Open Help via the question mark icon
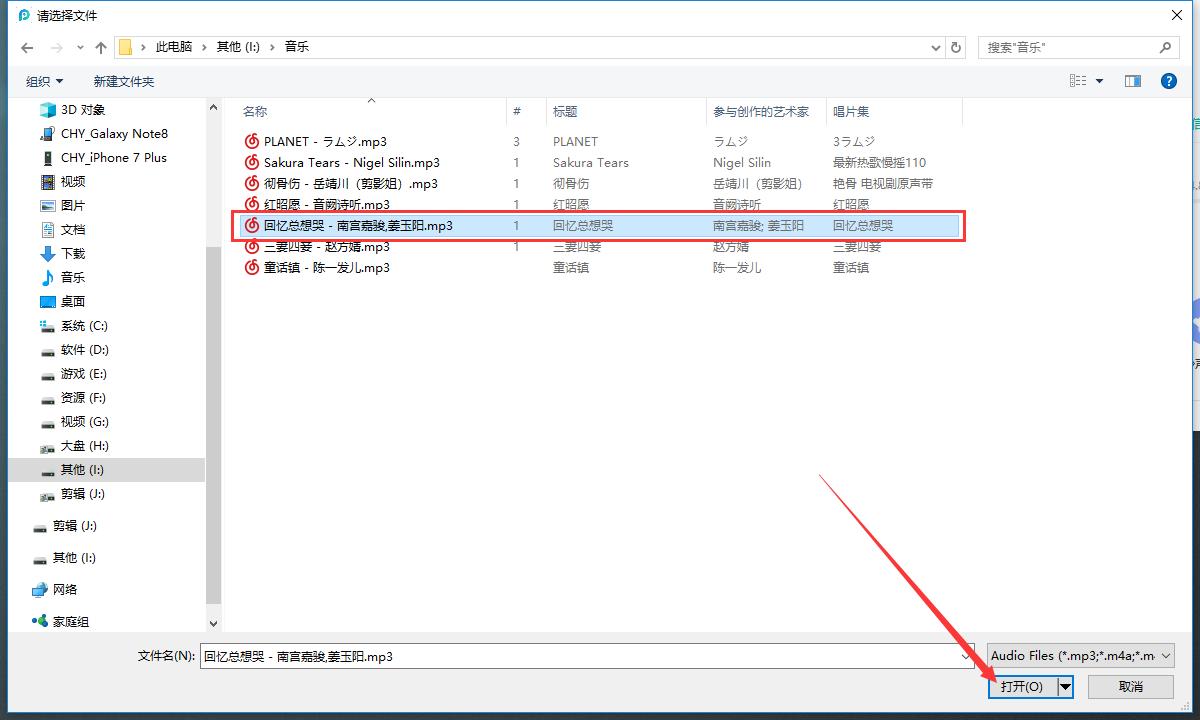This screenshot has height=720, width=1200. [1169, 81]
